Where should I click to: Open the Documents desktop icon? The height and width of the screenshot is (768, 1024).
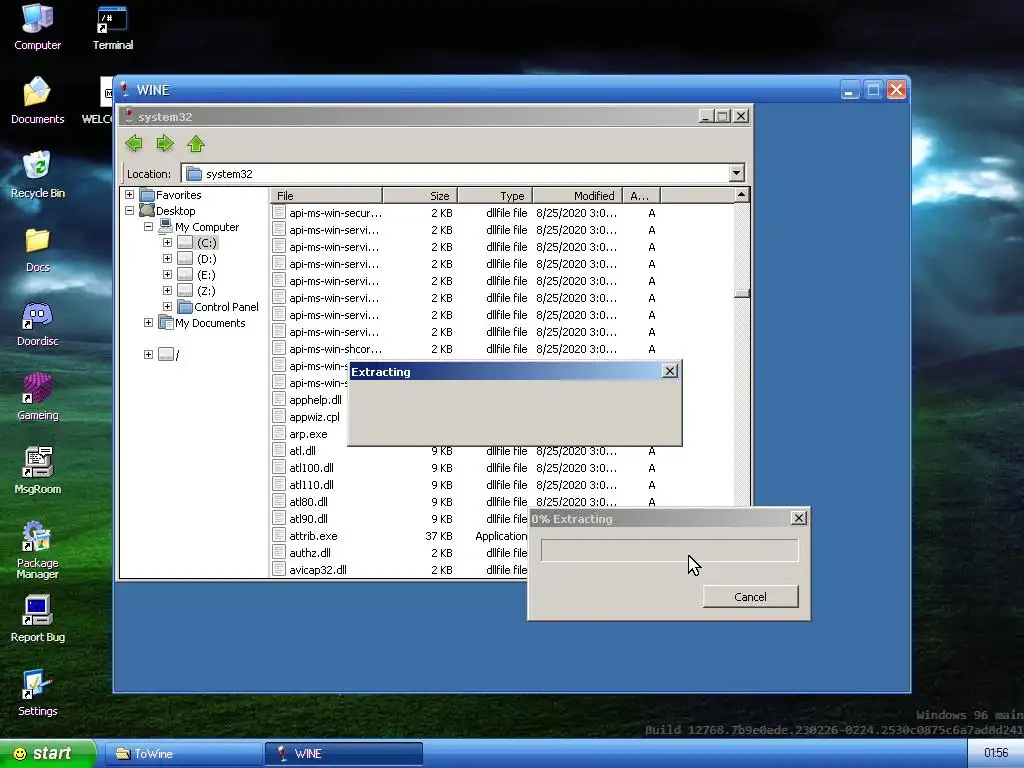(x=37, y=100)
